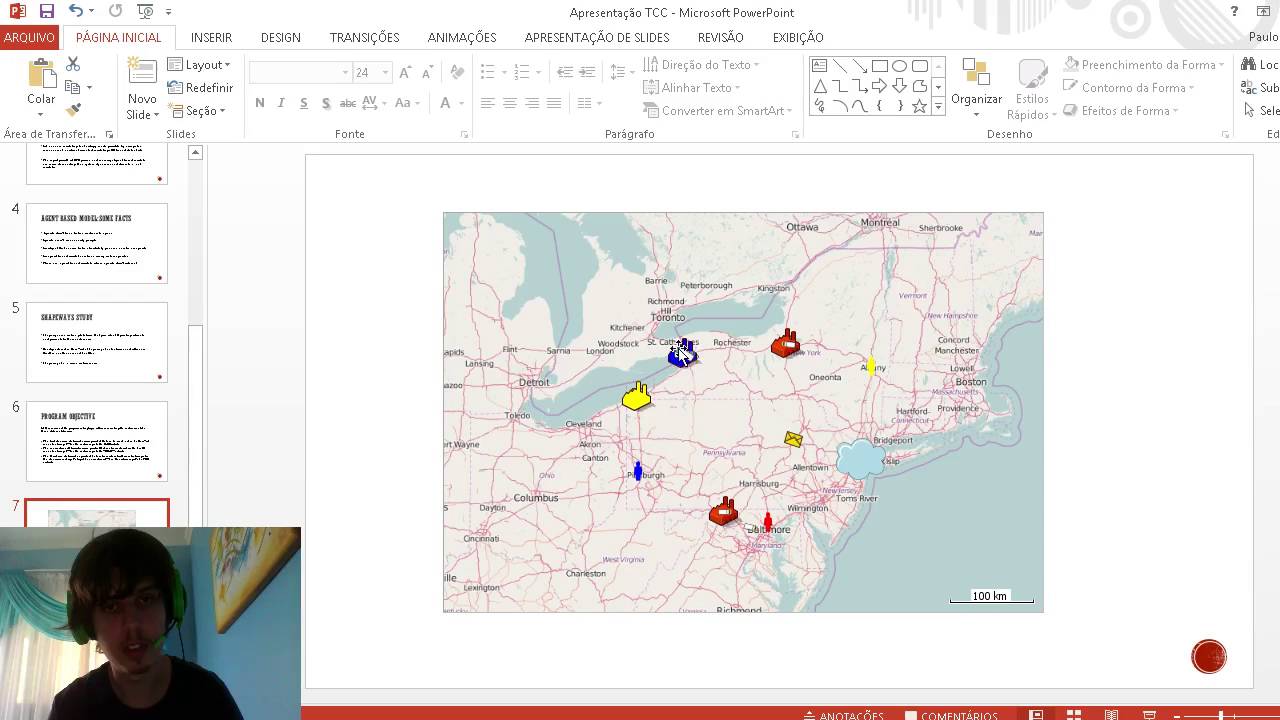
Task: Align text to the left
Action: click(x=487, y=103)
